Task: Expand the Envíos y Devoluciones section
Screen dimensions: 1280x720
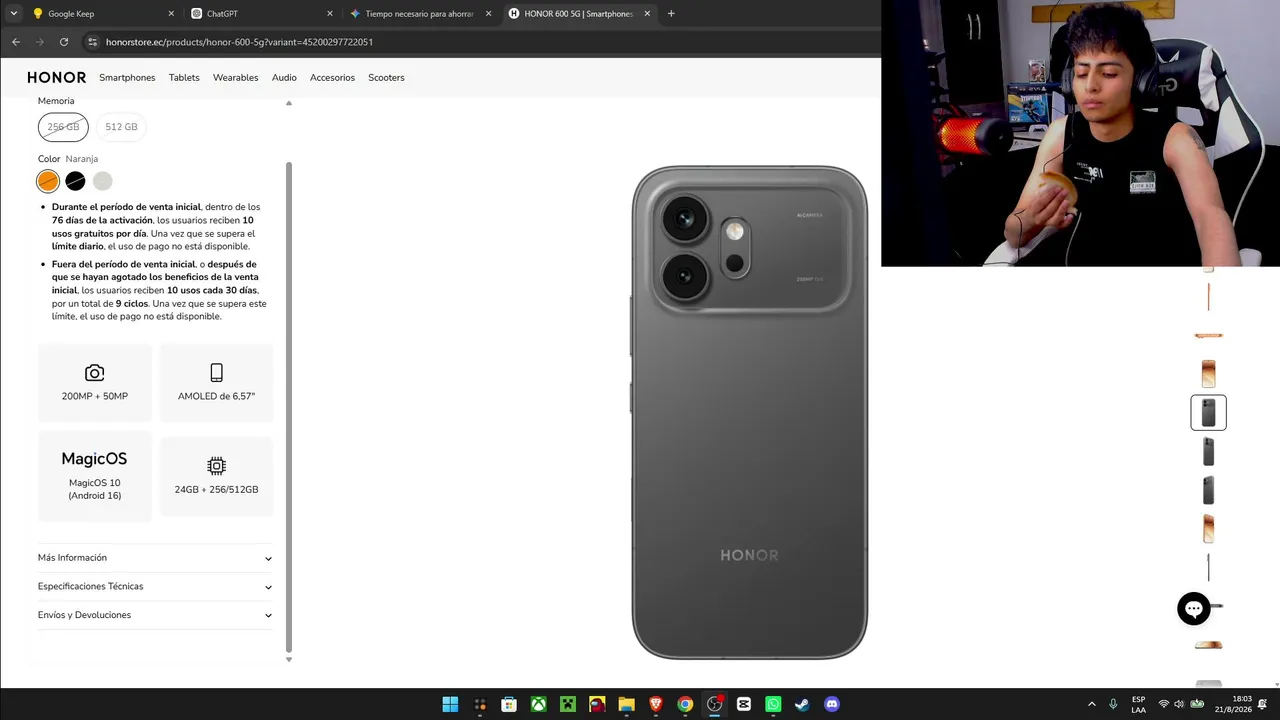Action: pos(155,615)
